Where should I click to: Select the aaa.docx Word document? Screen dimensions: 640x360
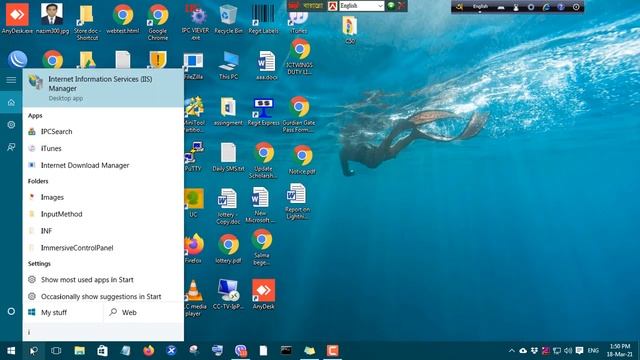point(267,65)
